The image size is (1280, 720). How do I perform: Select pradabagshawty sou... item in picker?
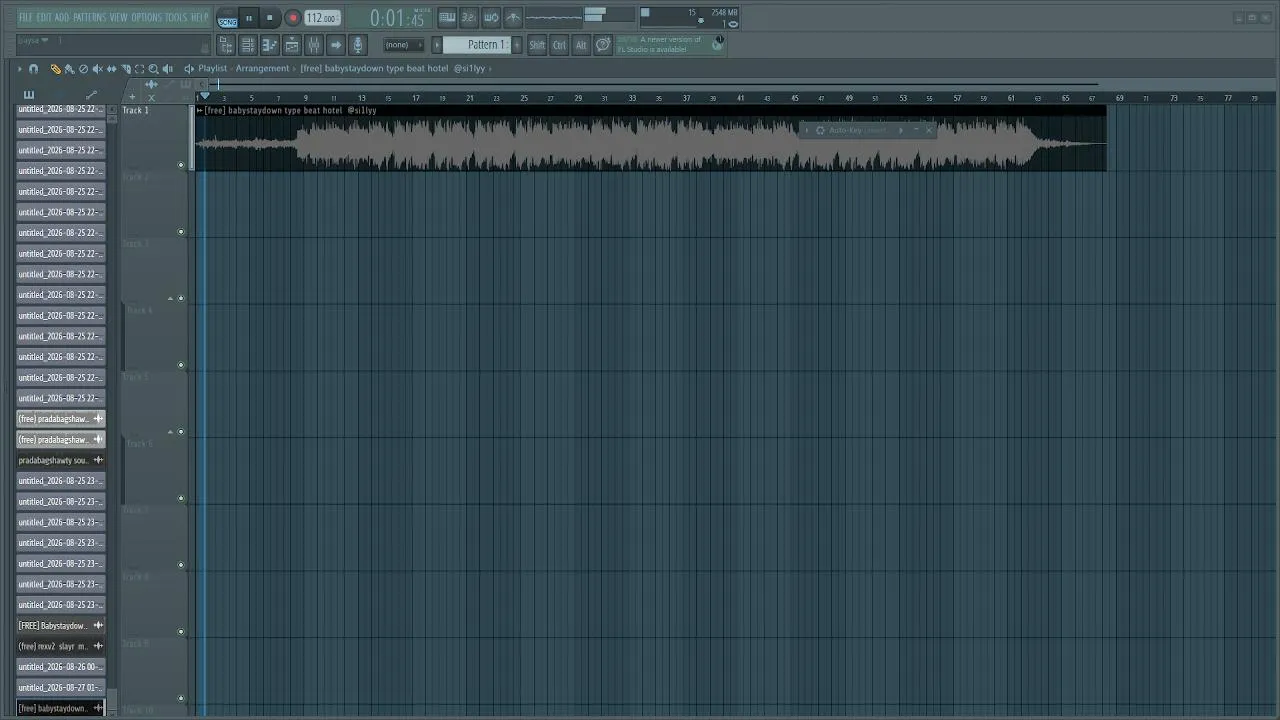click(61, 460)
